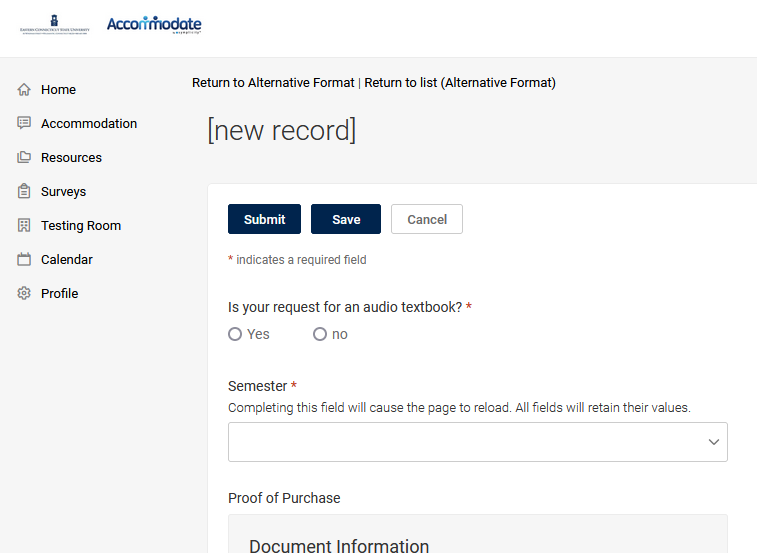Click the Cancel button
This screenshot has height=553, width=757.
(x=427, y=219)
